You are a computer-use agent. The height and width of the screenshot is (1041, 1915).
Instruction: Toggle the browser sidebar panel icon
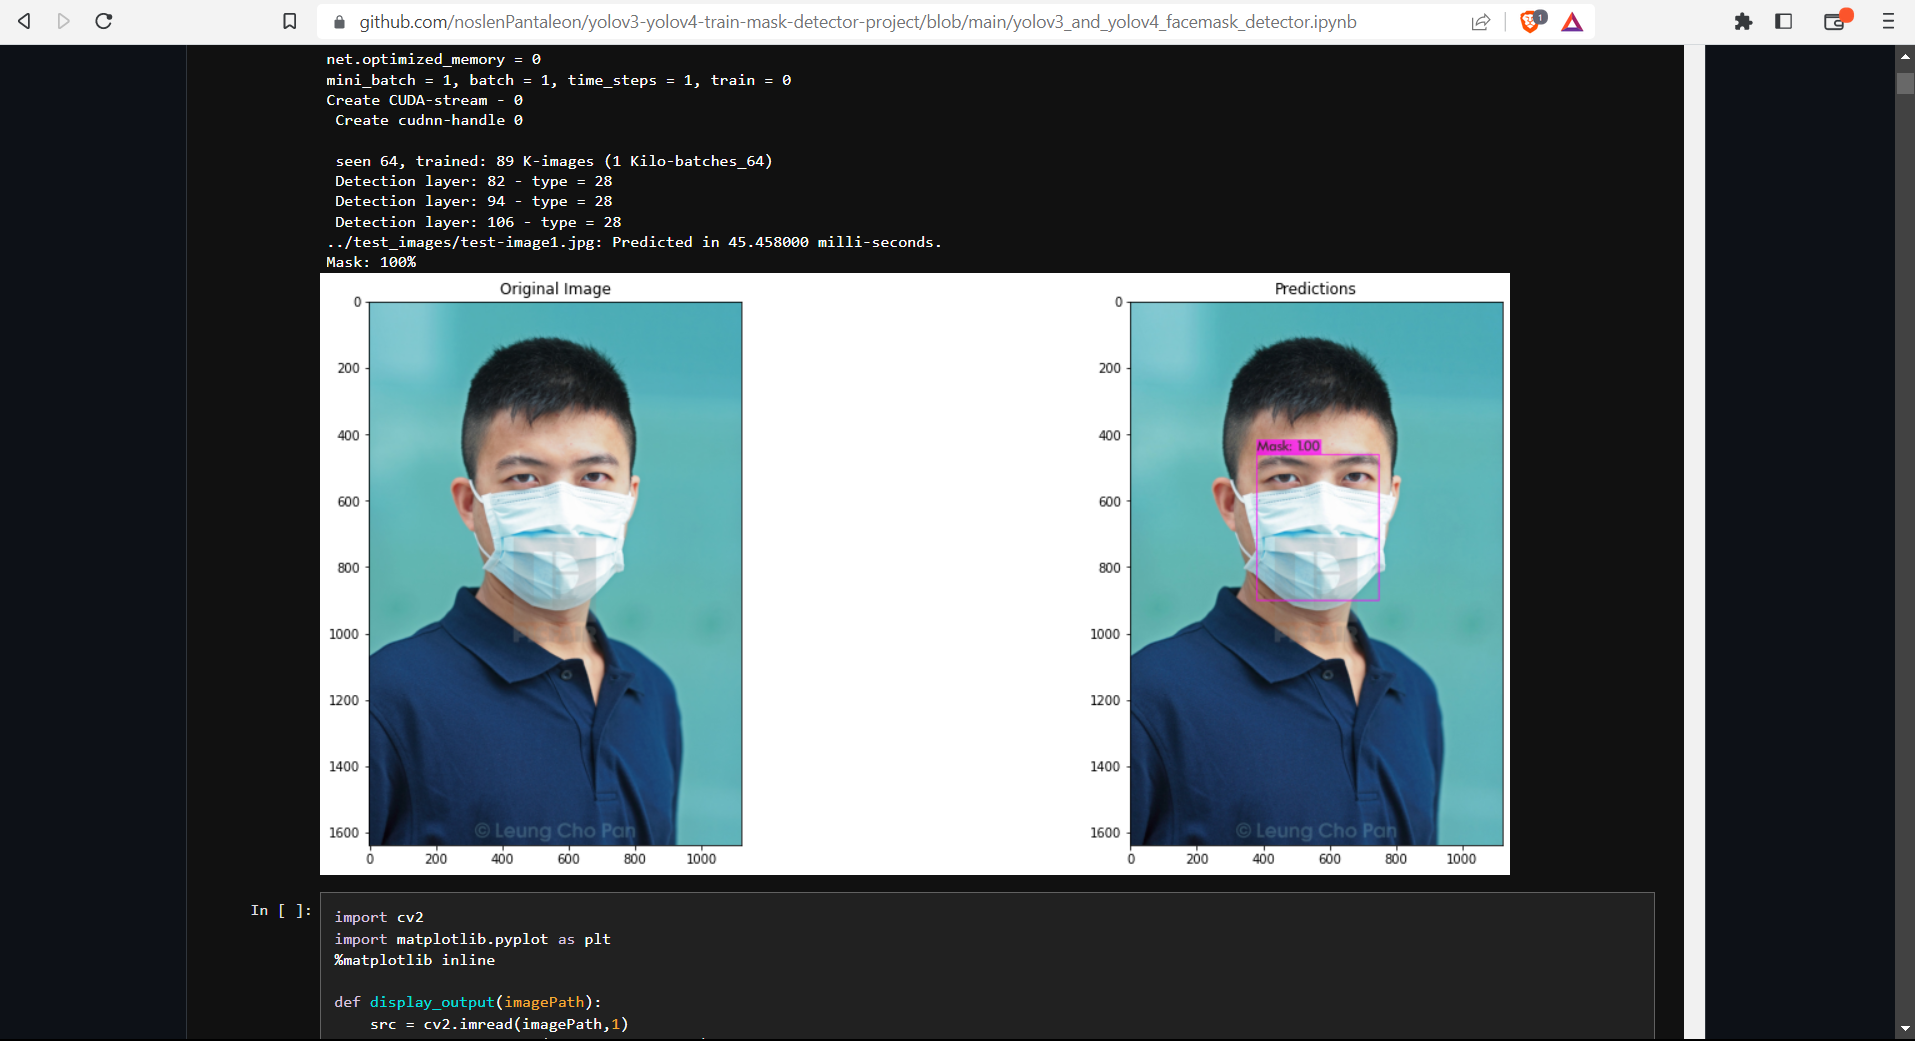(x=1783, y=21)
